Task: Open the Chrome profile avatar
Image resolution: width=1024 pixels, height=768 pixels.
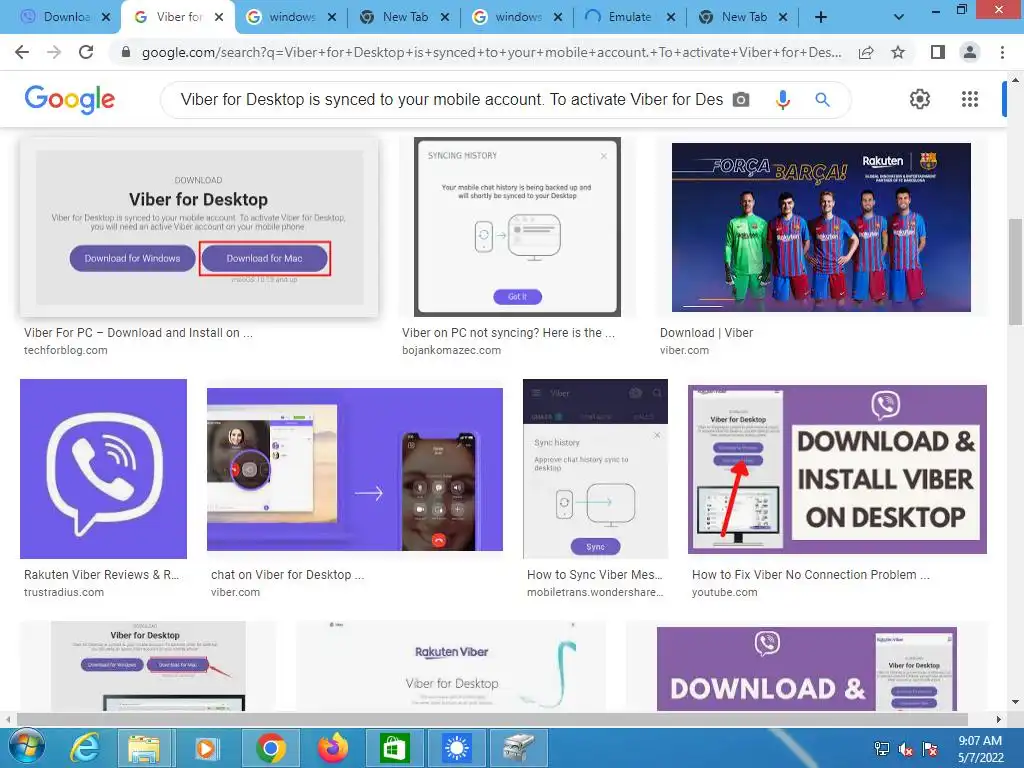Action: point(970,52)
